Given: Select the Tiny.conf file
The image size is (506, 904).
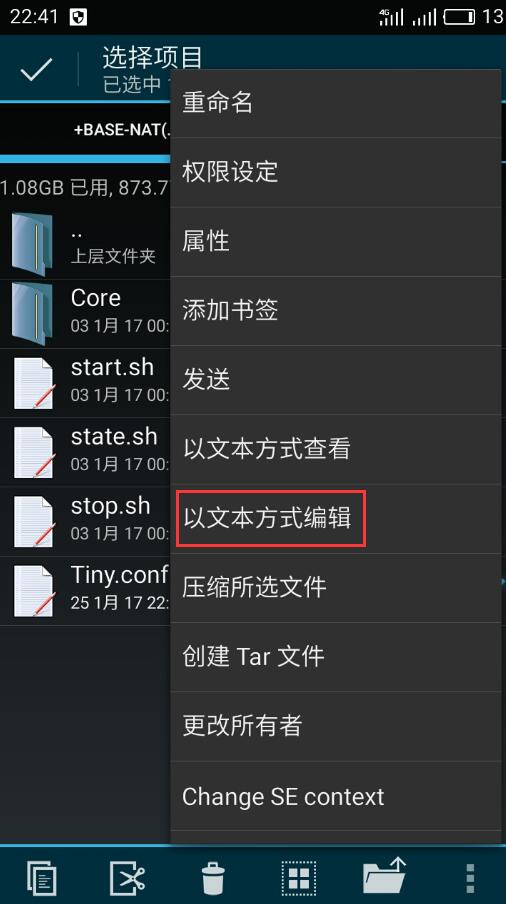Looking at the screenshot, I should point(85,590).
